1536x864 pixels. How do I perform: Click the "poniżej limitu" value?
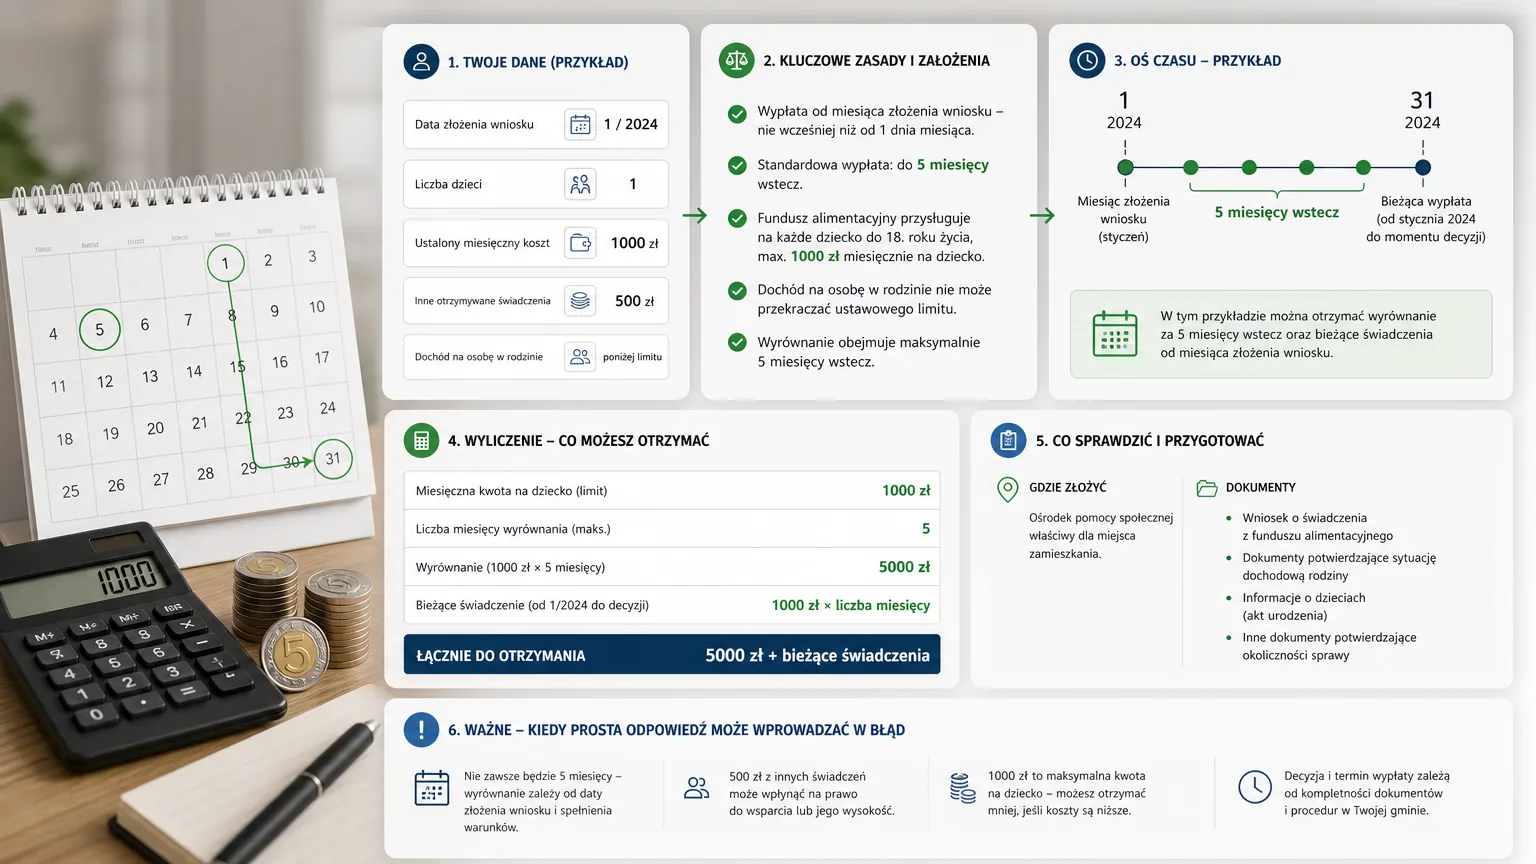click(632, 357)
